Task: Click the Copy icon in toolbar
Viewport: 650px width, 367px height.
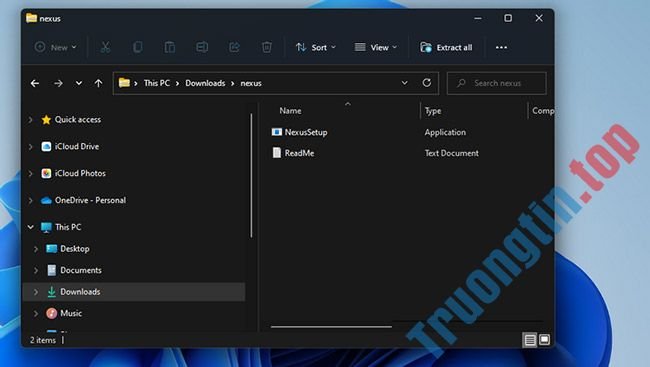Action: [138, 47]
